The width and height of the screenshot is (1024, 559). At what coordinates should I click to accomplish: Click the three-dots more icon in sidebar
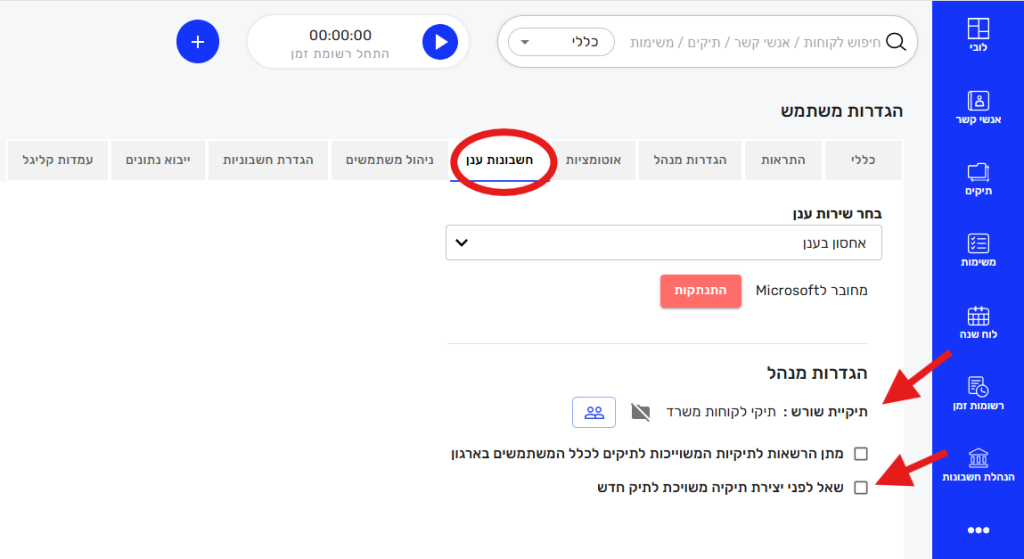pos(978,530)
